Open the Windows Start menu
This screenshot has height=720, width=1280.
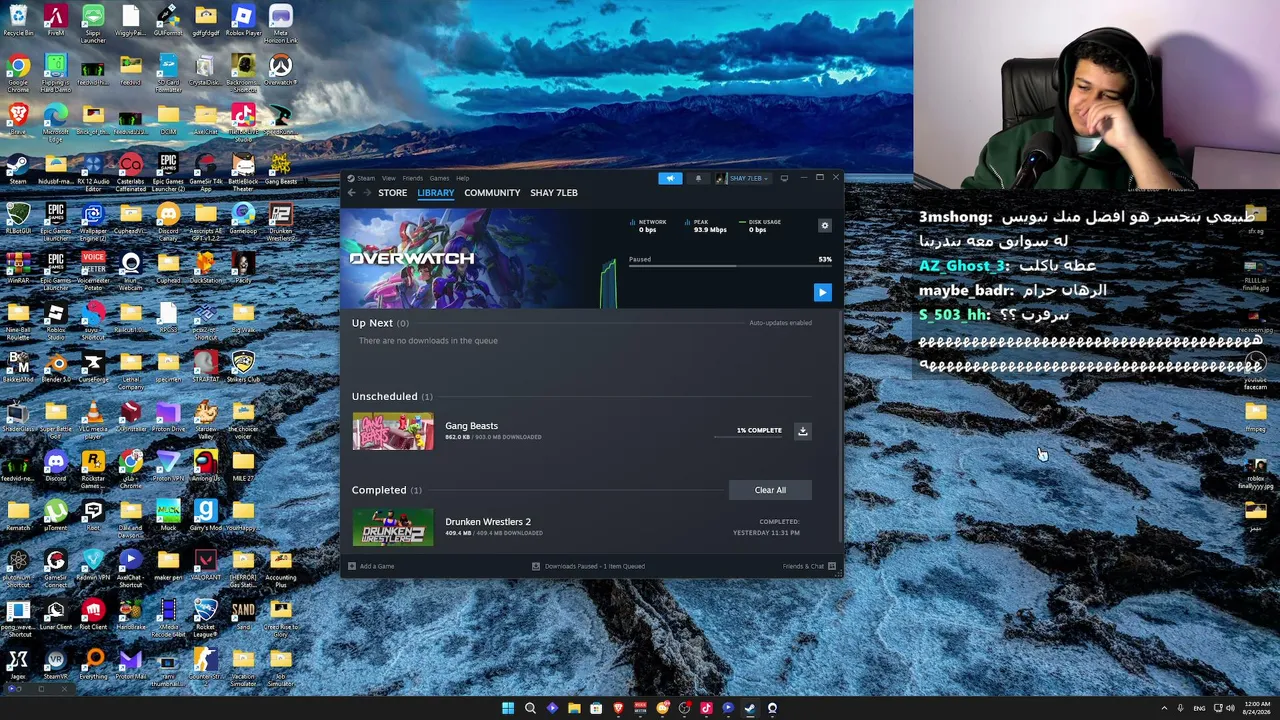tap(508, 708)
